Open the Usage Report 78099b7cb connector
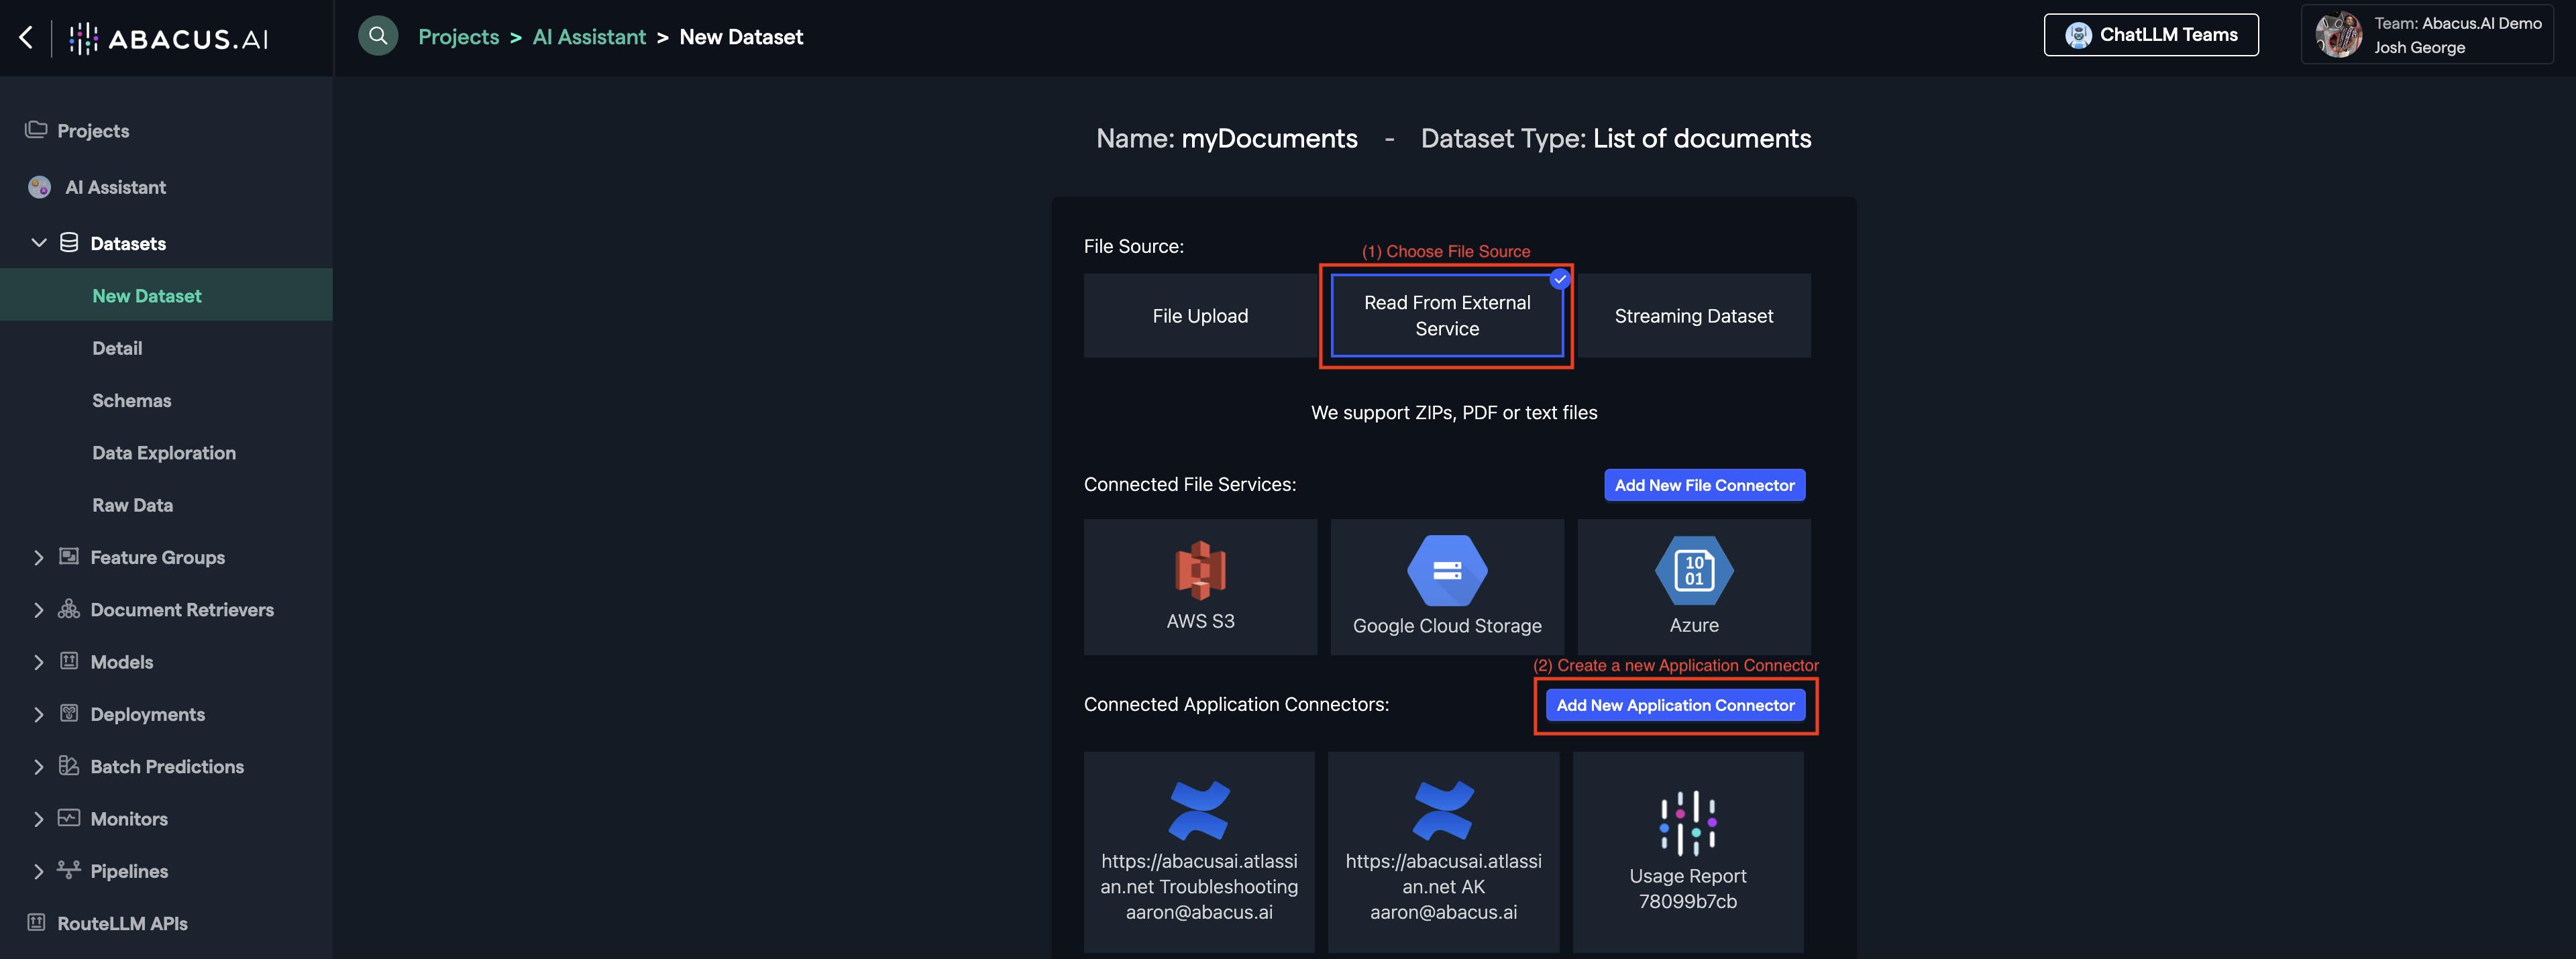 1687,852
